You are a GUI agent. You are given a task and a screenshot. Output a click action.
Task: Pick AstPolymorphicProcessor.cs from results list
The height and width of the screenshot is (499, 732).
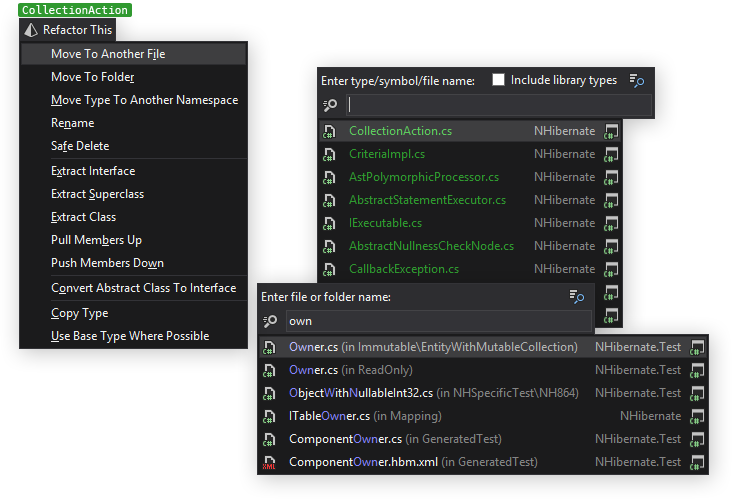[x=423, y=177]
